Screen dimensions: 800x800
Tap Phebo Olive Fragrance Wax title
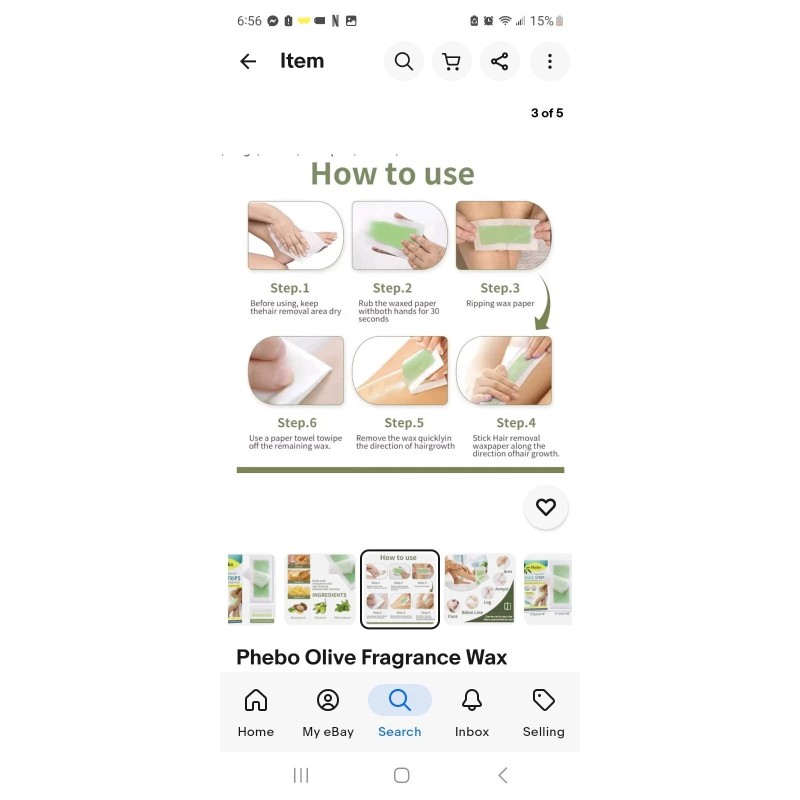coord(371,657)
